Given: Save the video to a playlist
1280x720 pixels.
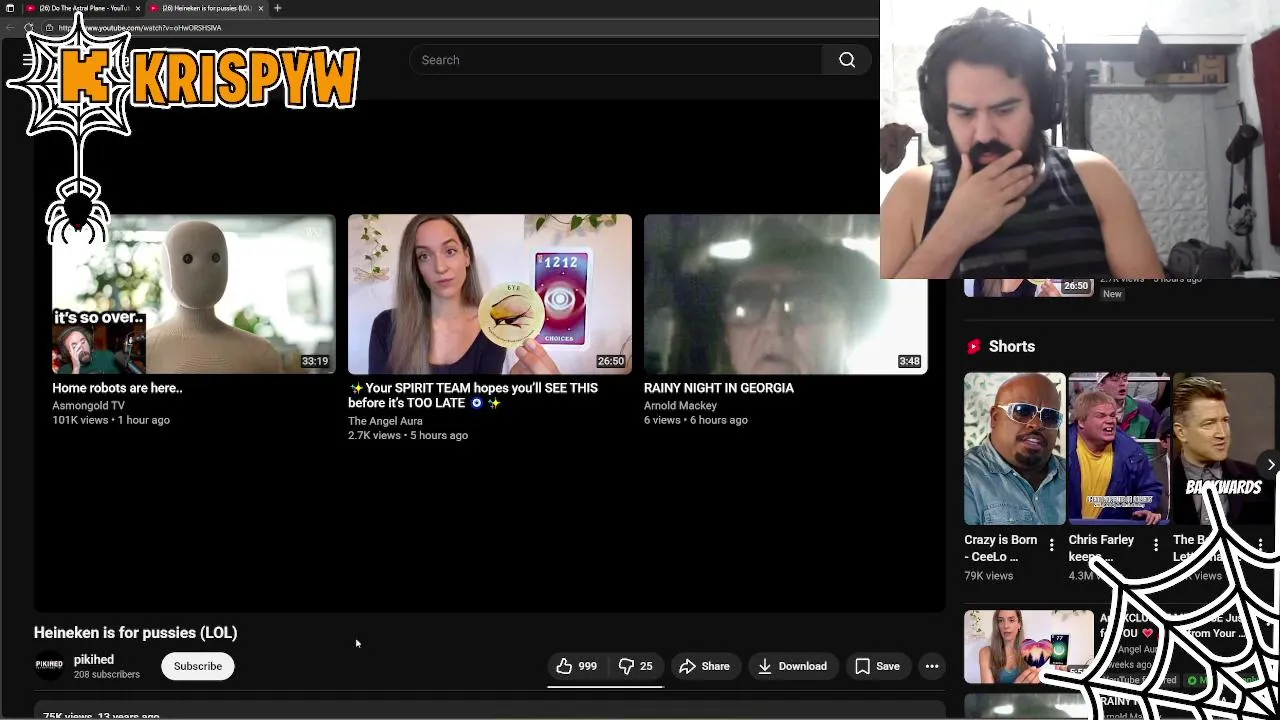Looking at the screenshot, I should [x=877, y=666].
